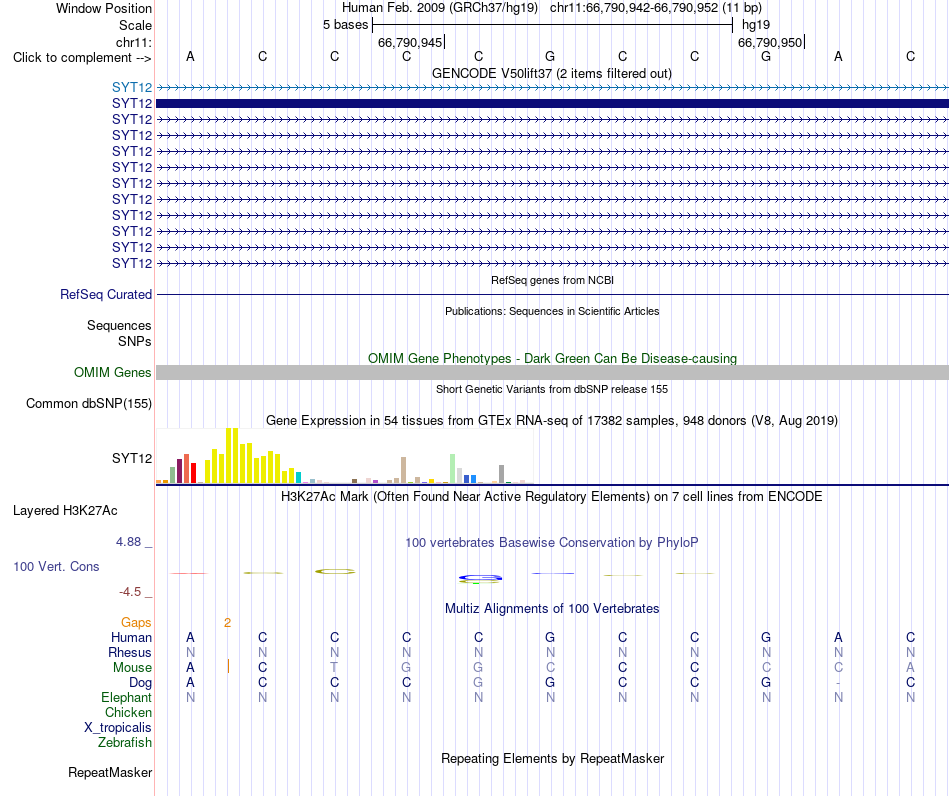Click the SNPs track label
Image resolution: width=950 pixels, height=796 pixels.
pos(135,341)
